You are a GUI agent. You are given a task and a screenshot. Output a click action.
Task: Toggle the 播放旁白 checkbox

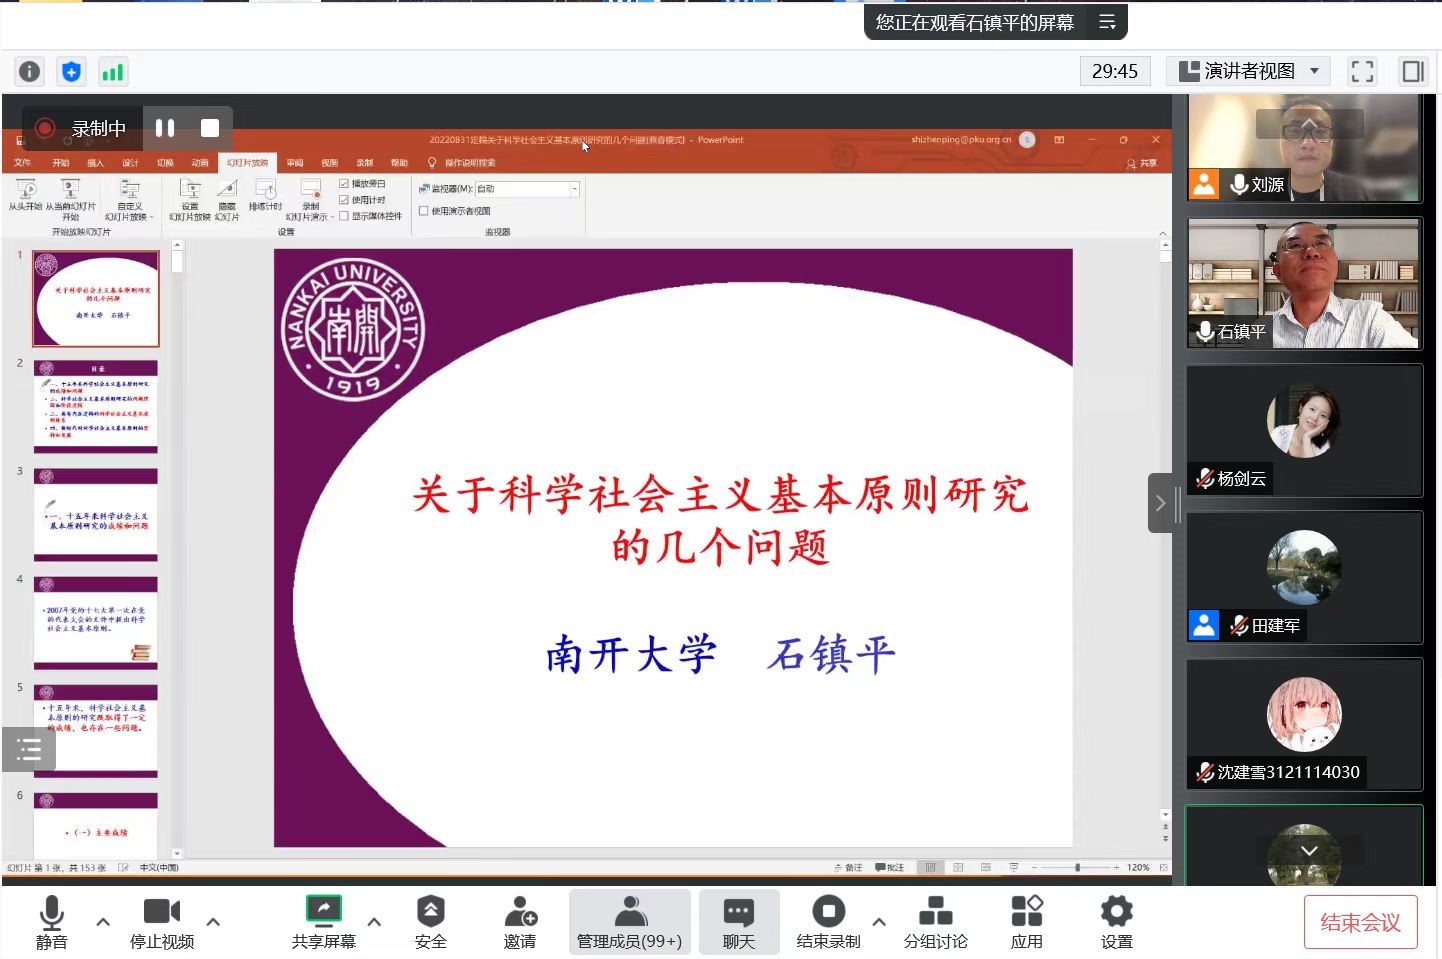coord(344,184)
